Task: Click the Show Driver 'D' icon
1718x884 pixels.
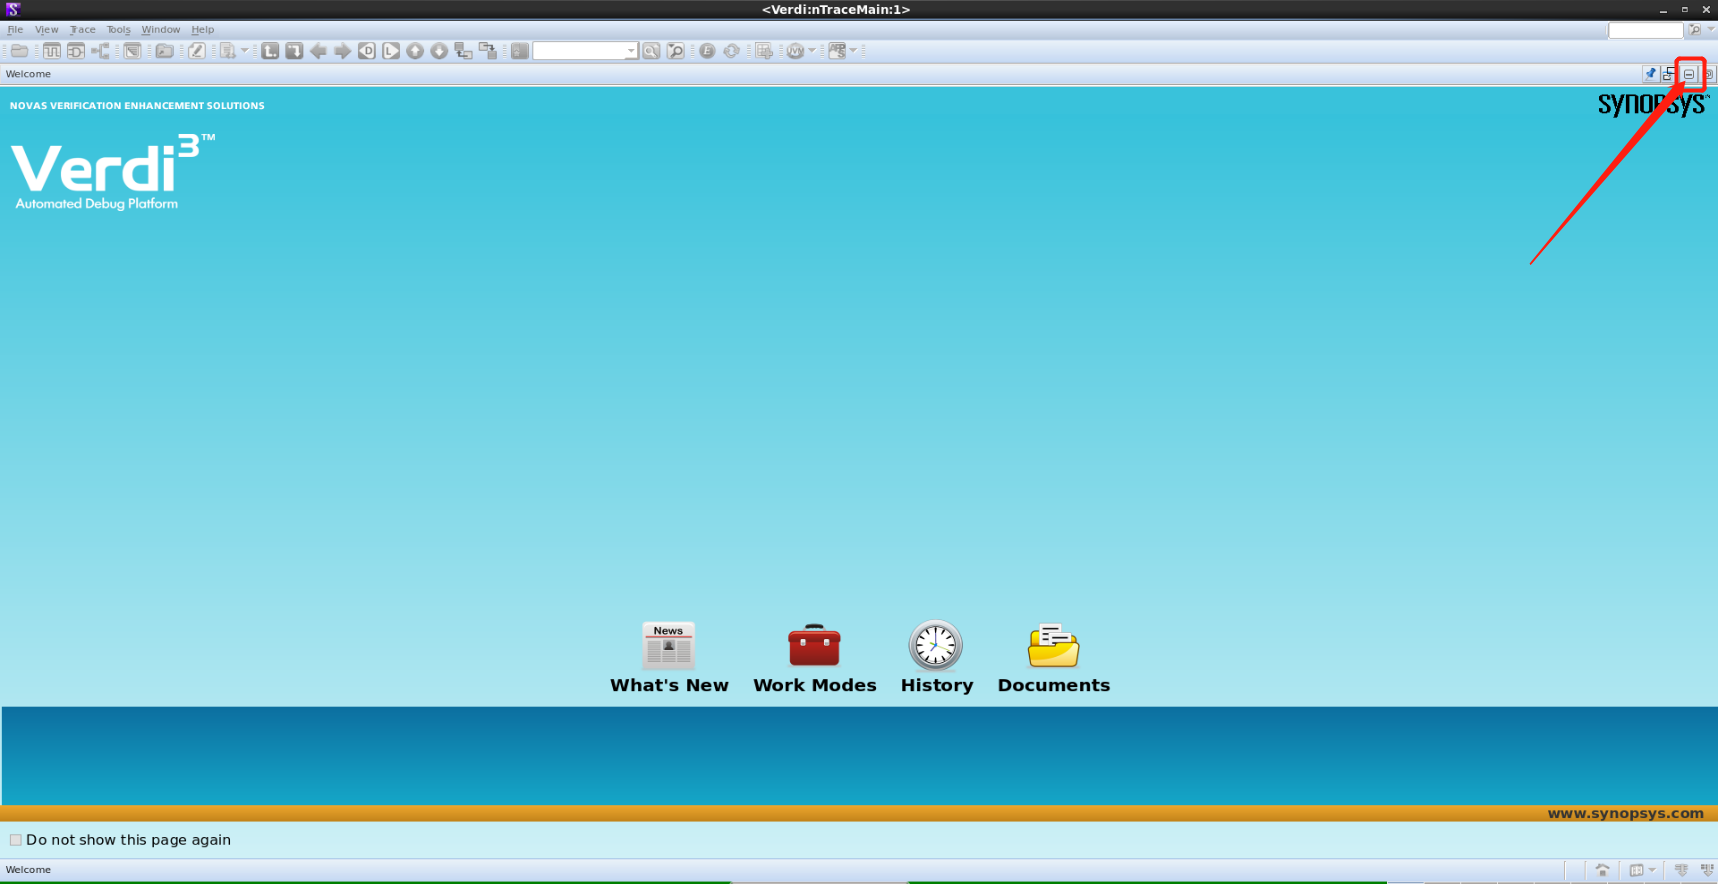Action: coord(367,51)
